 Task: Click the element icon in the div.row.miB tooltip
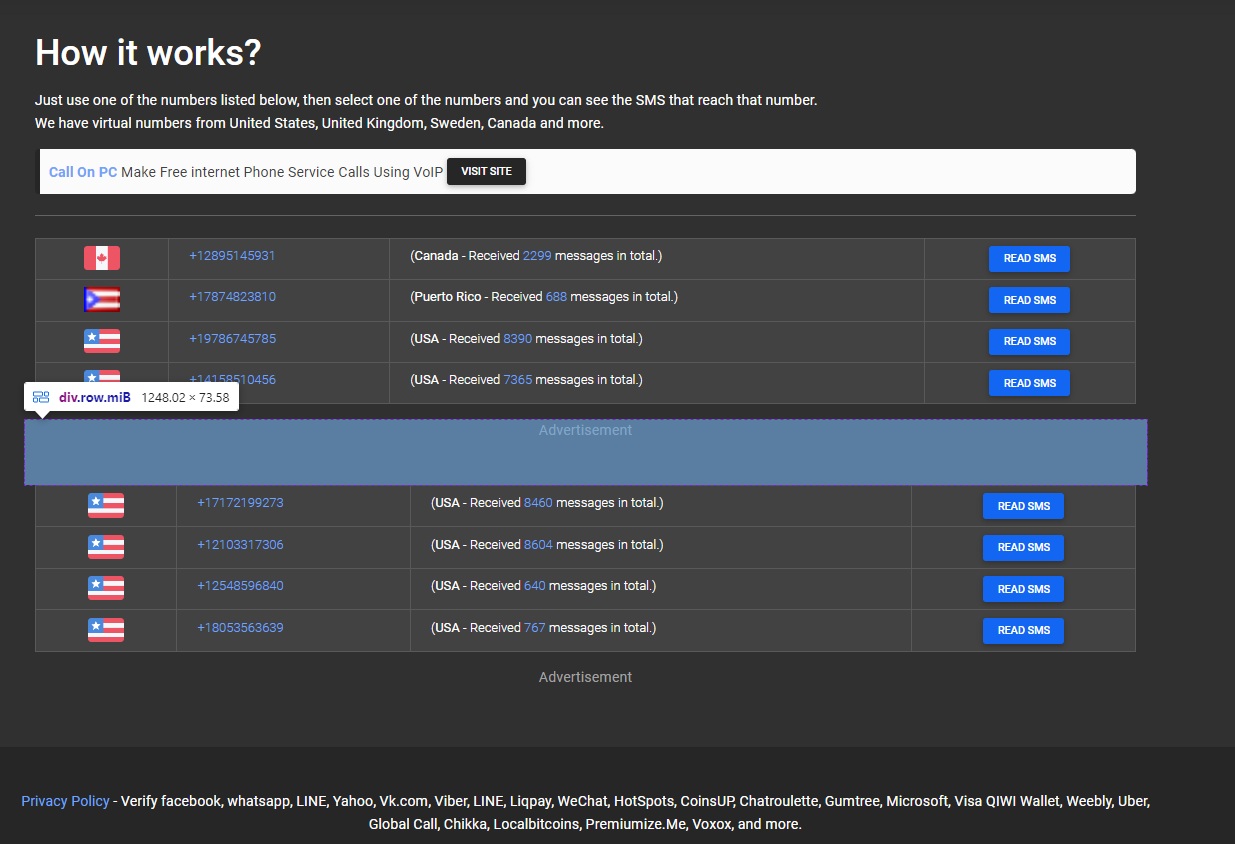(x=40, y=396)
